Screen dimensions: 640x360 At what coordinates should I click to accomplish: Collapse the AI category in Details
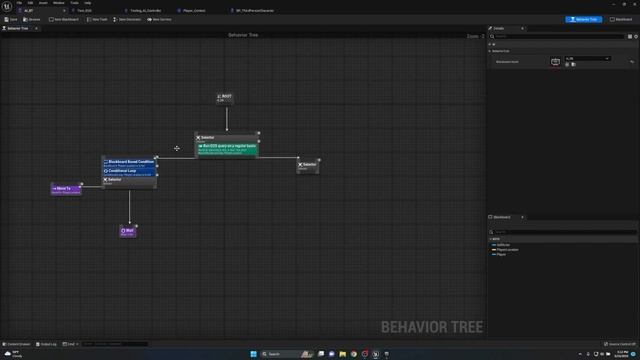pos(490,44)
